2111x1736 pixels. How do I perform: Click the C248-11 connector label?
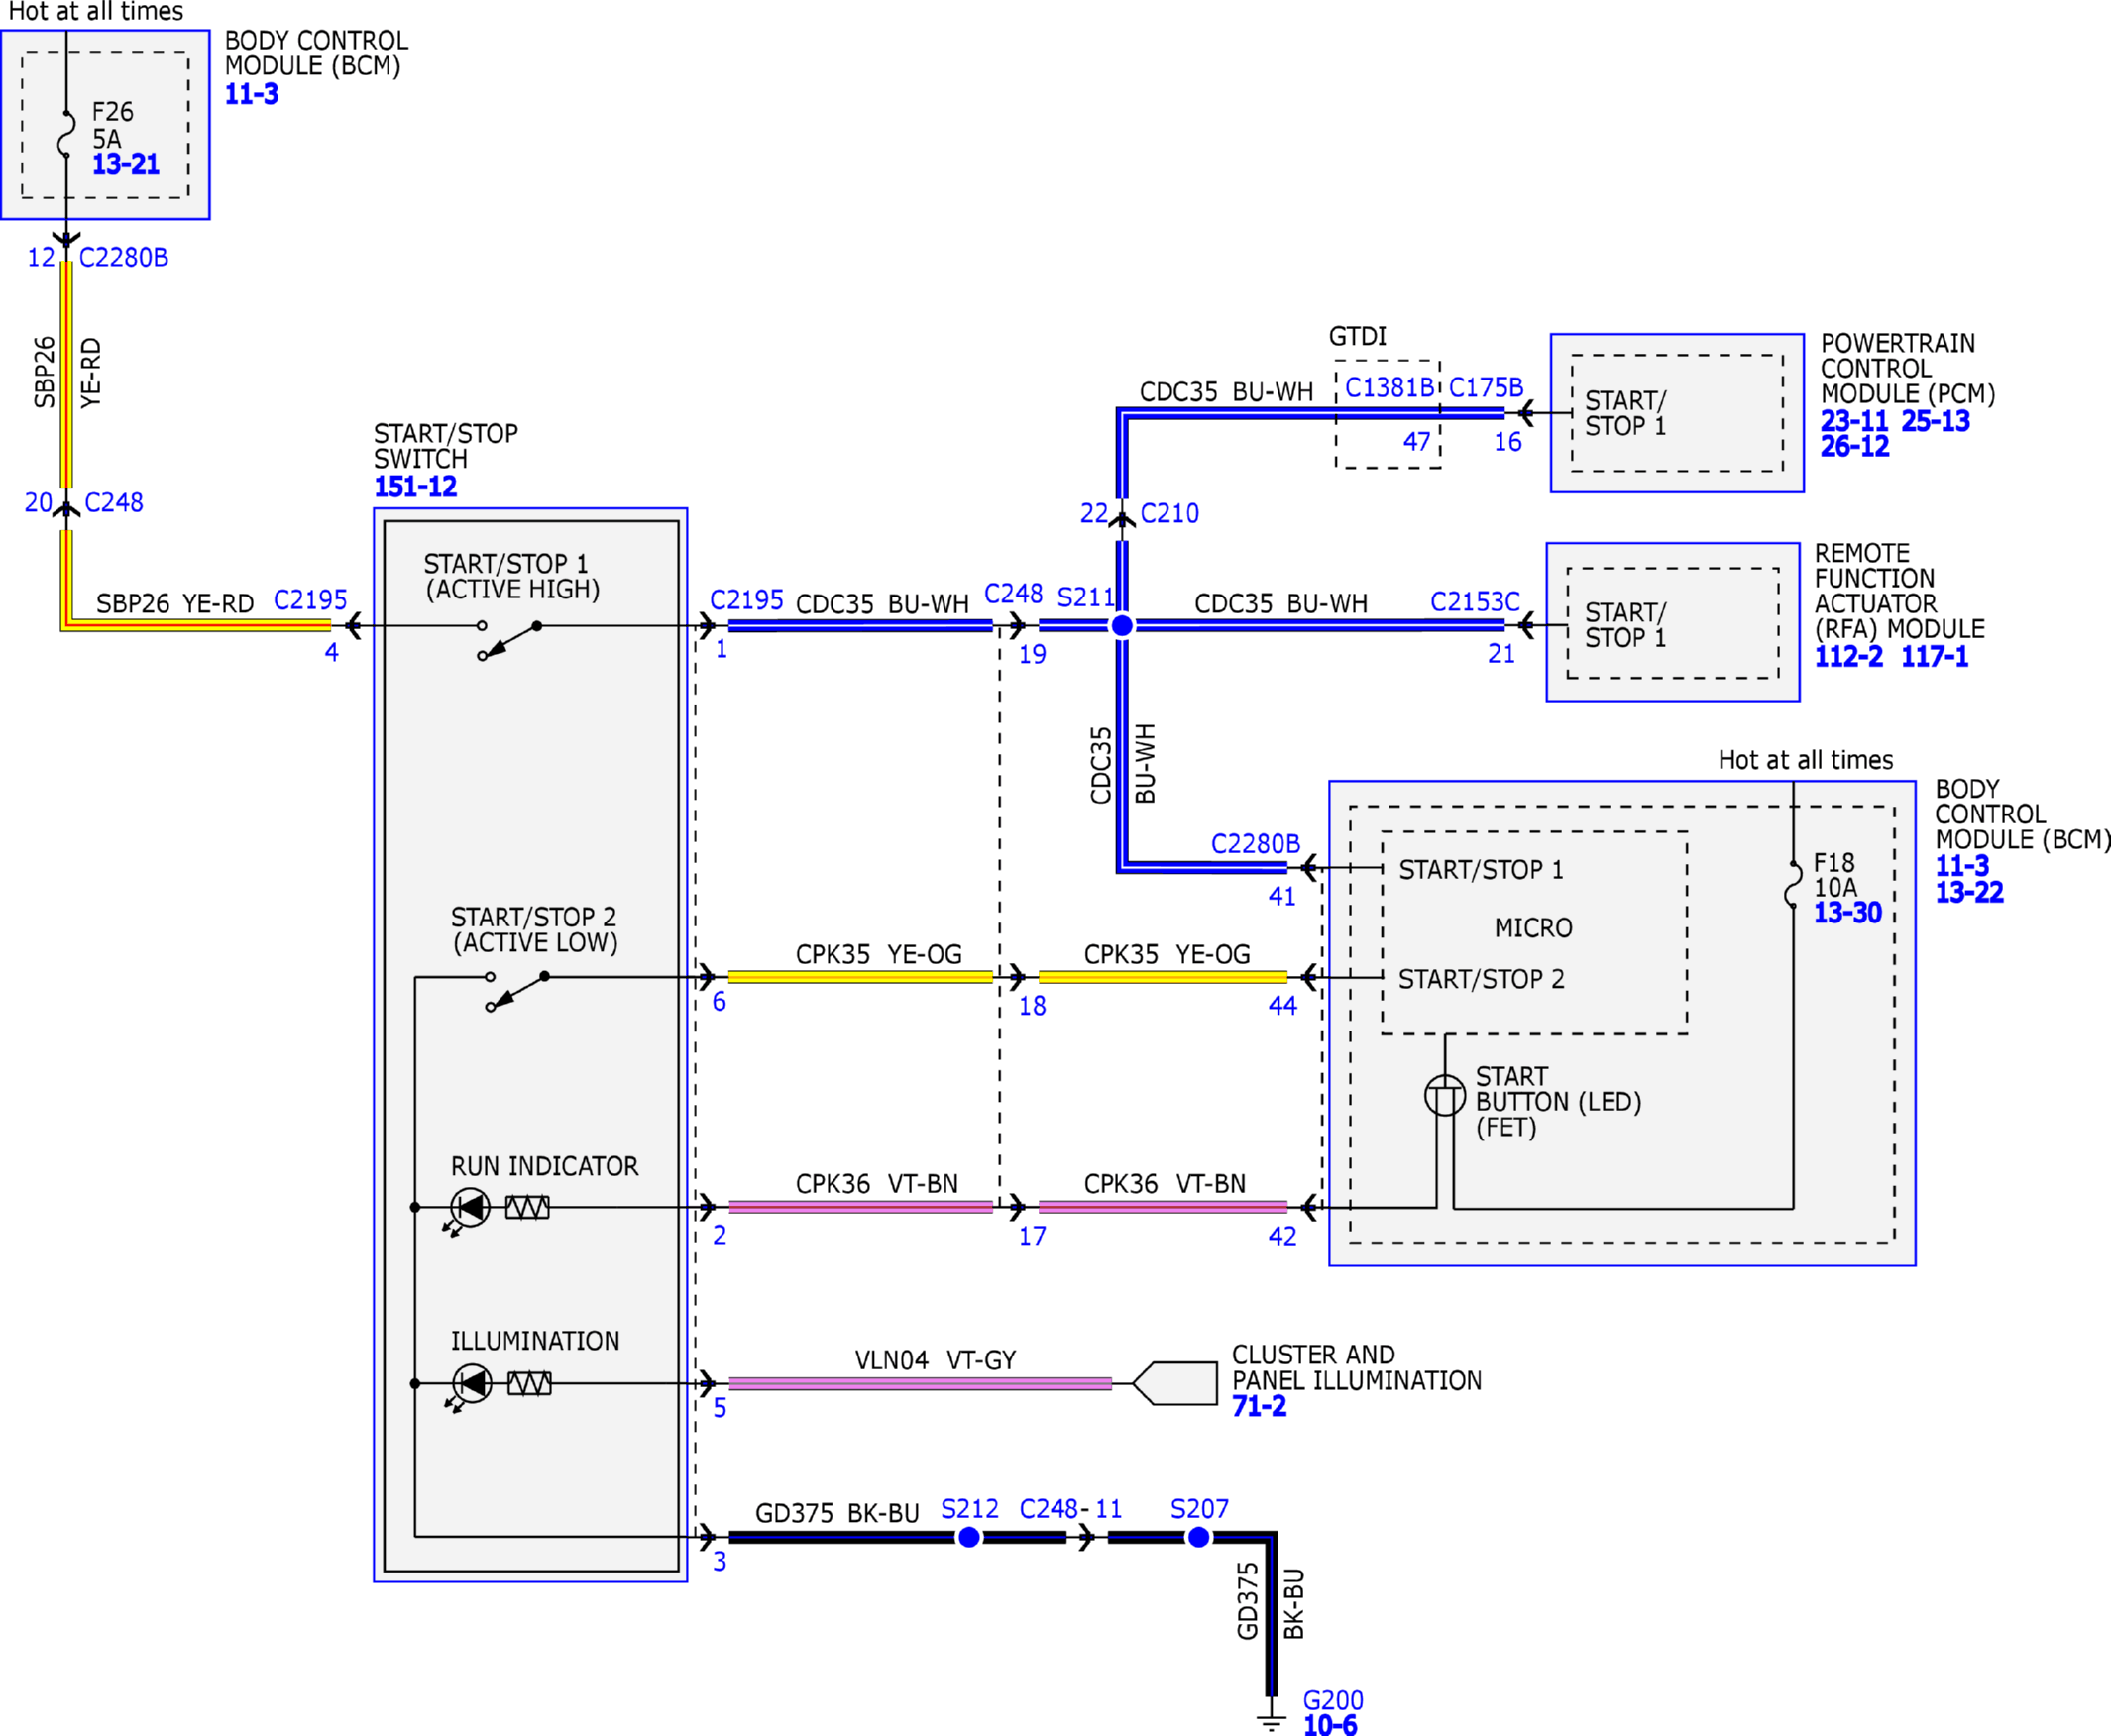(1070, 1509)
